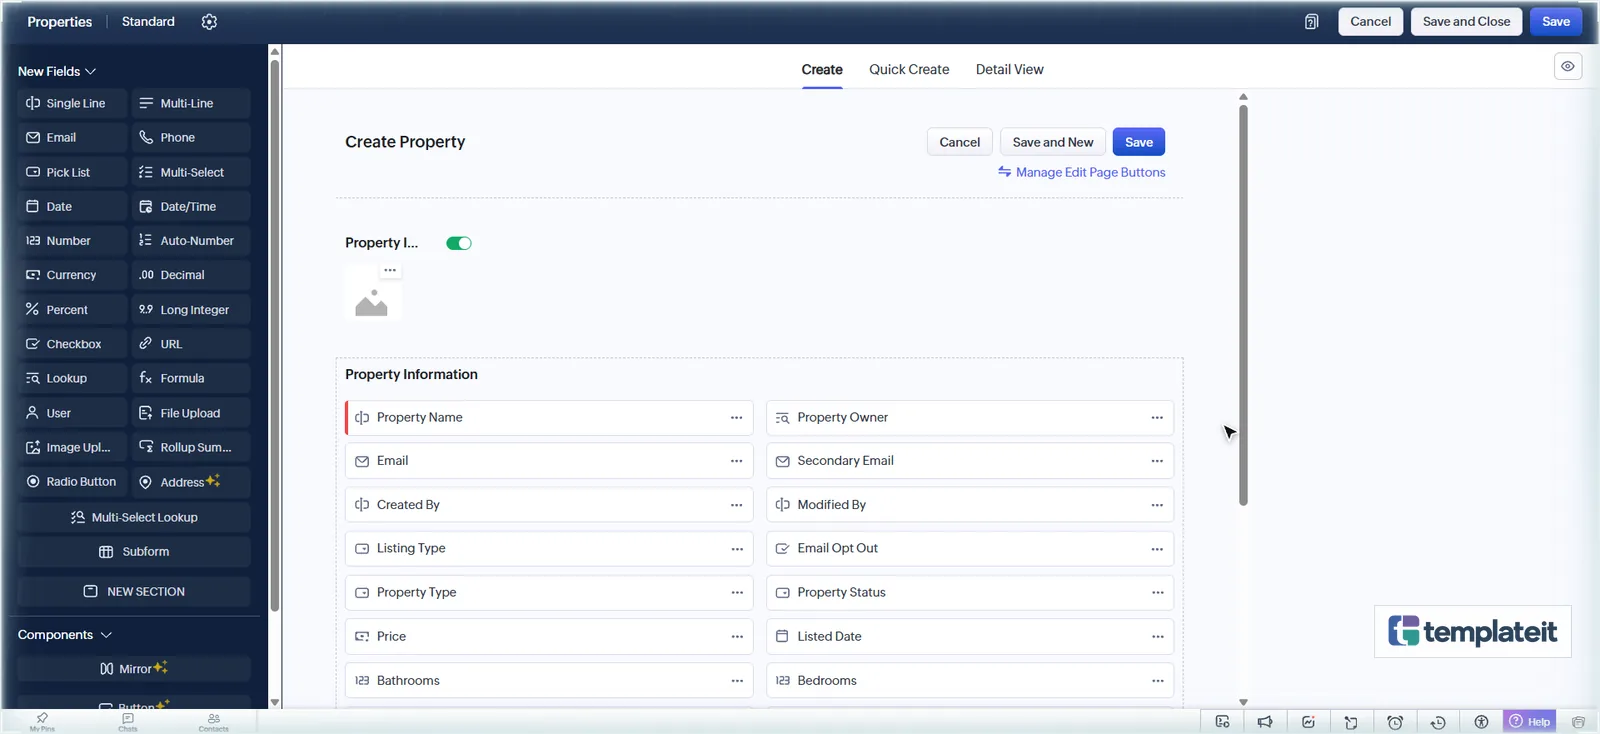The image size is (1600, 734).
Task: Open options menu for Property Owner field
Action: (1157, 418)
